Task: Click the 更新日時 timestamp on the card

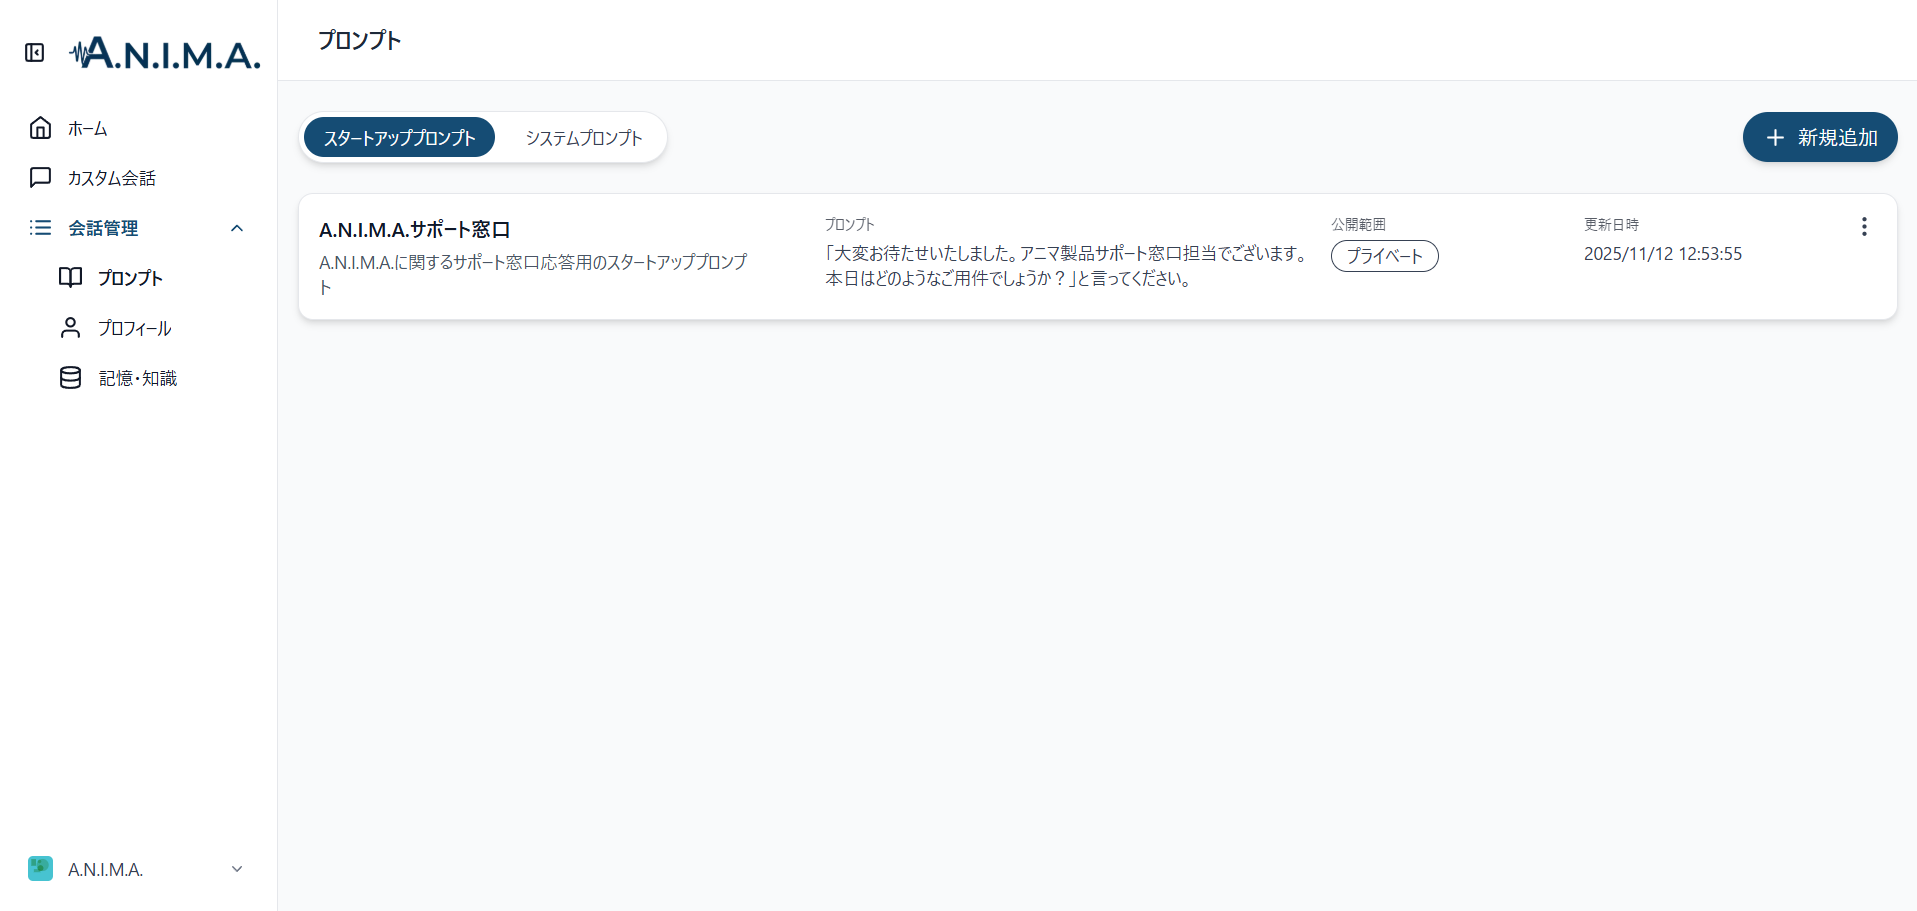Action: [x=1663, y=253]
